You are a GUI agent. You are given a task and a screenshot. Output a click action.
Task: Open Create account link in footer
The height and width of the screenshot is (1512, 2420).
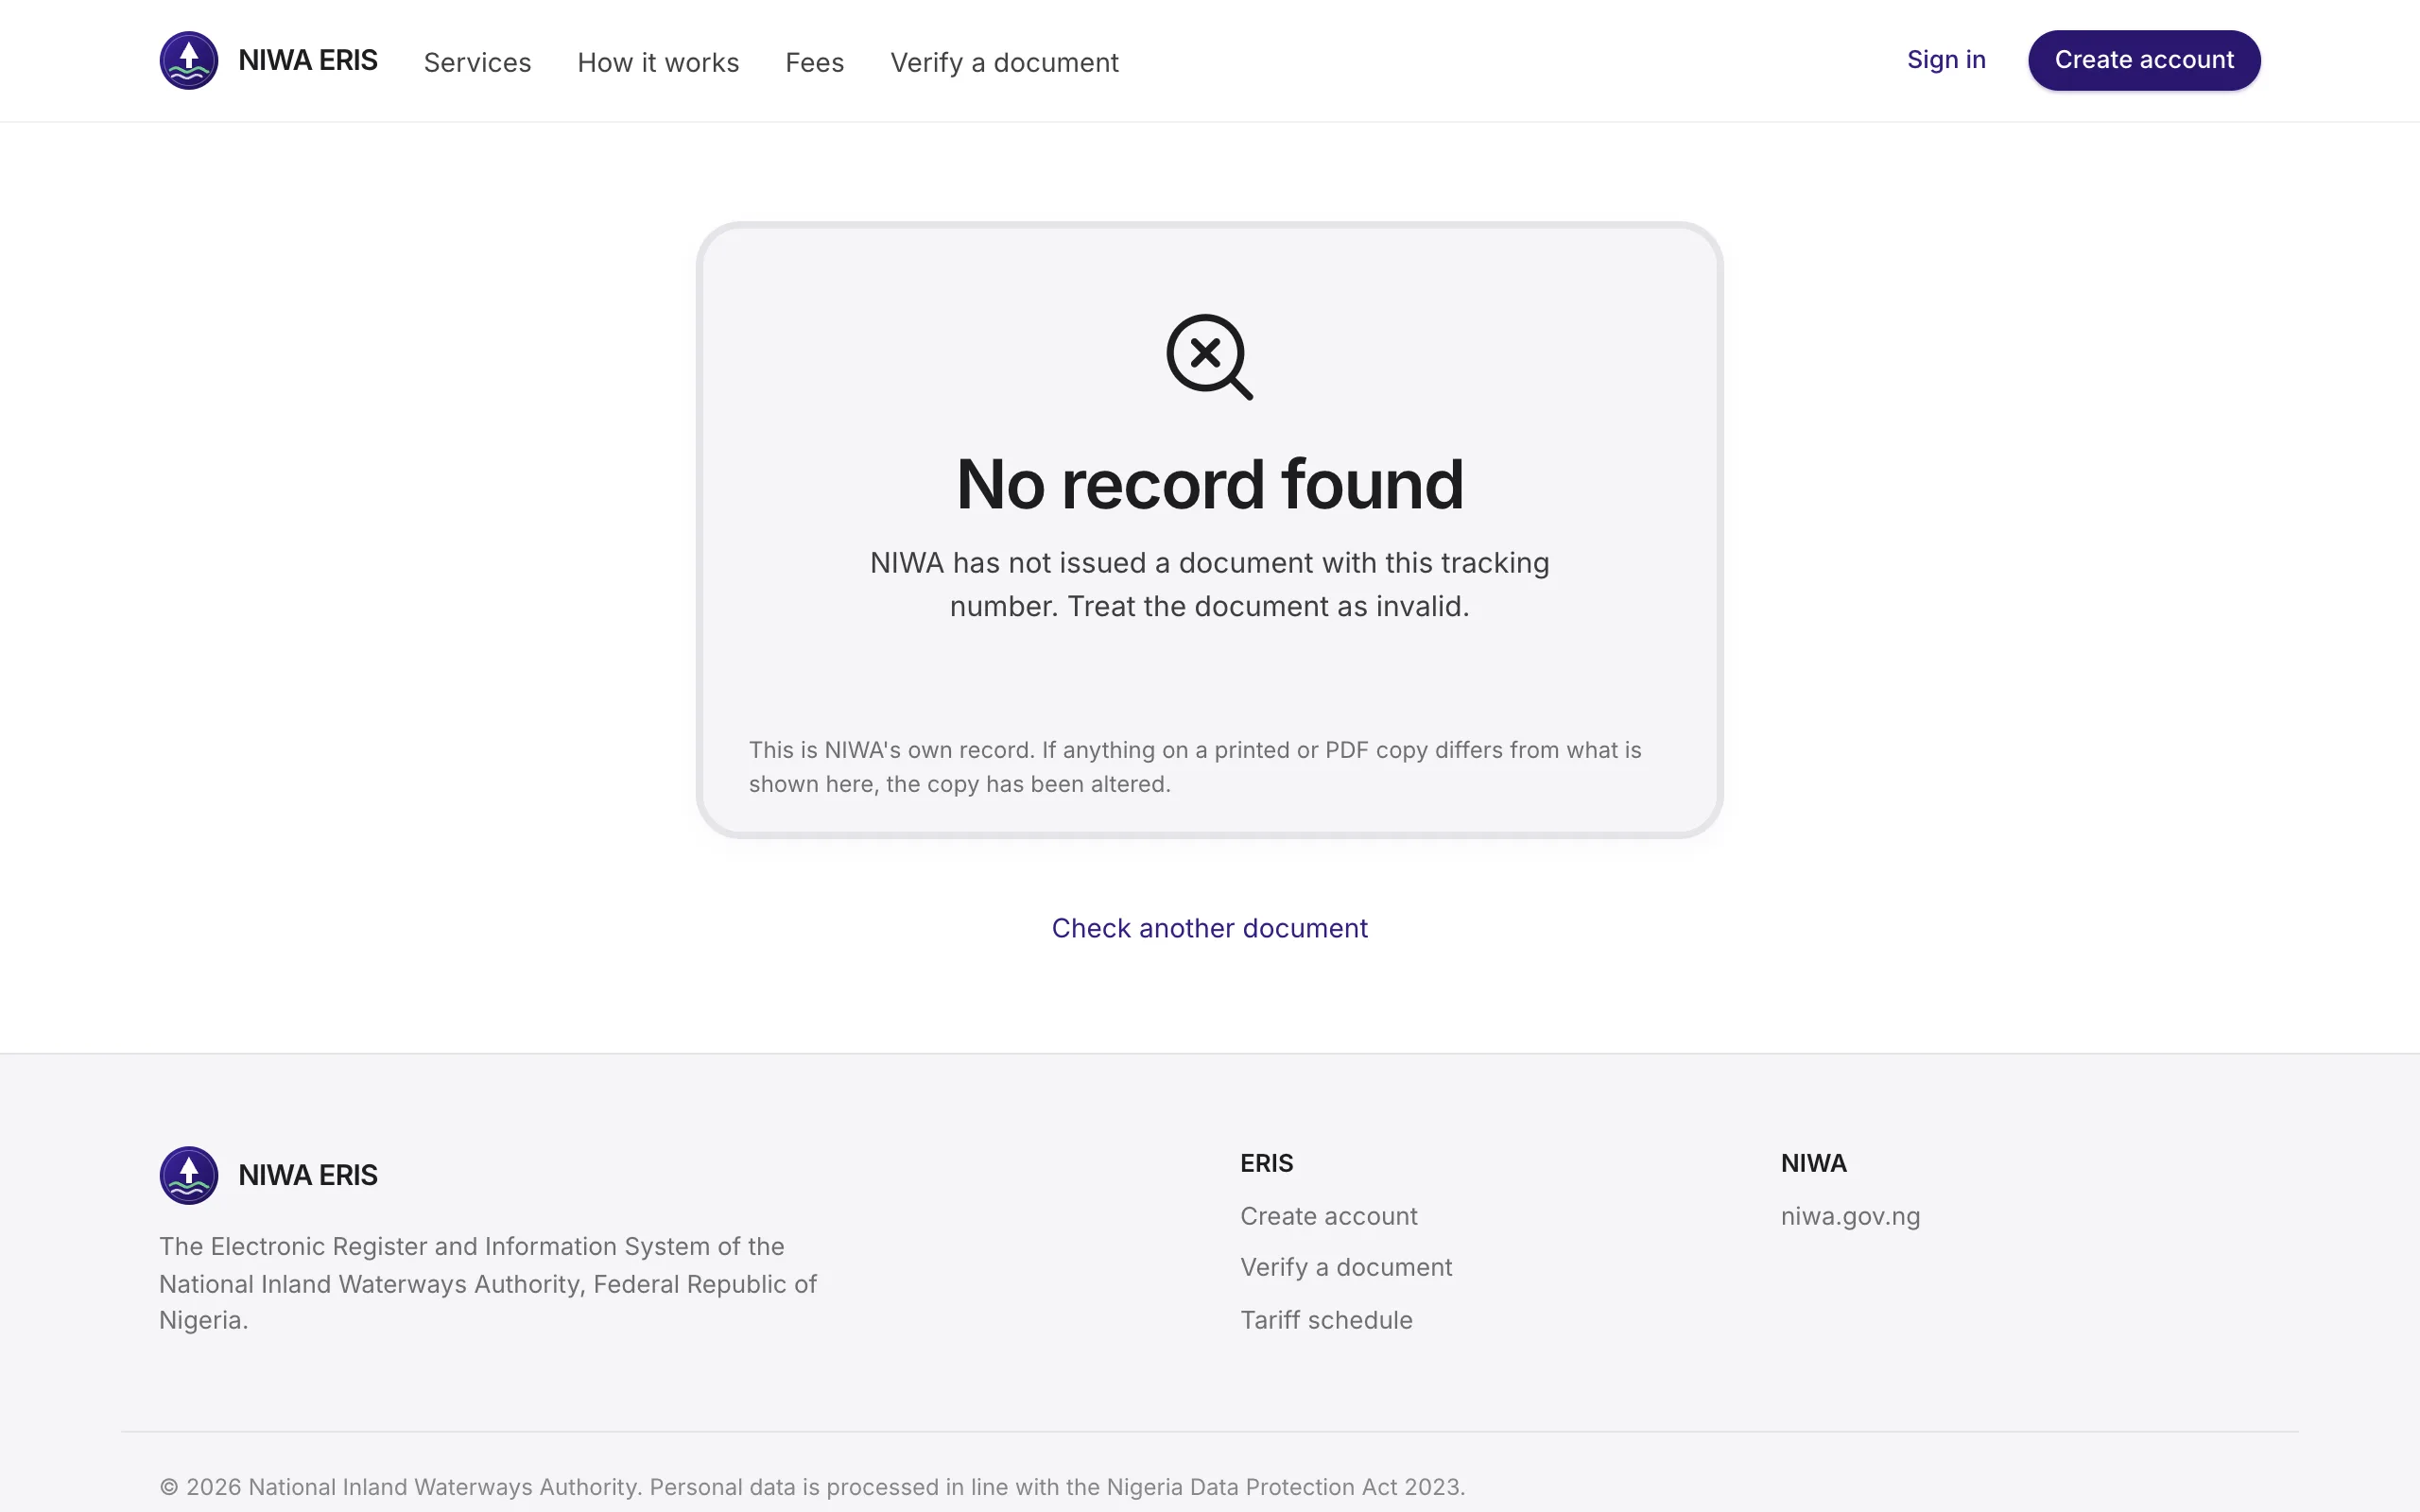coord(1328,1216)
